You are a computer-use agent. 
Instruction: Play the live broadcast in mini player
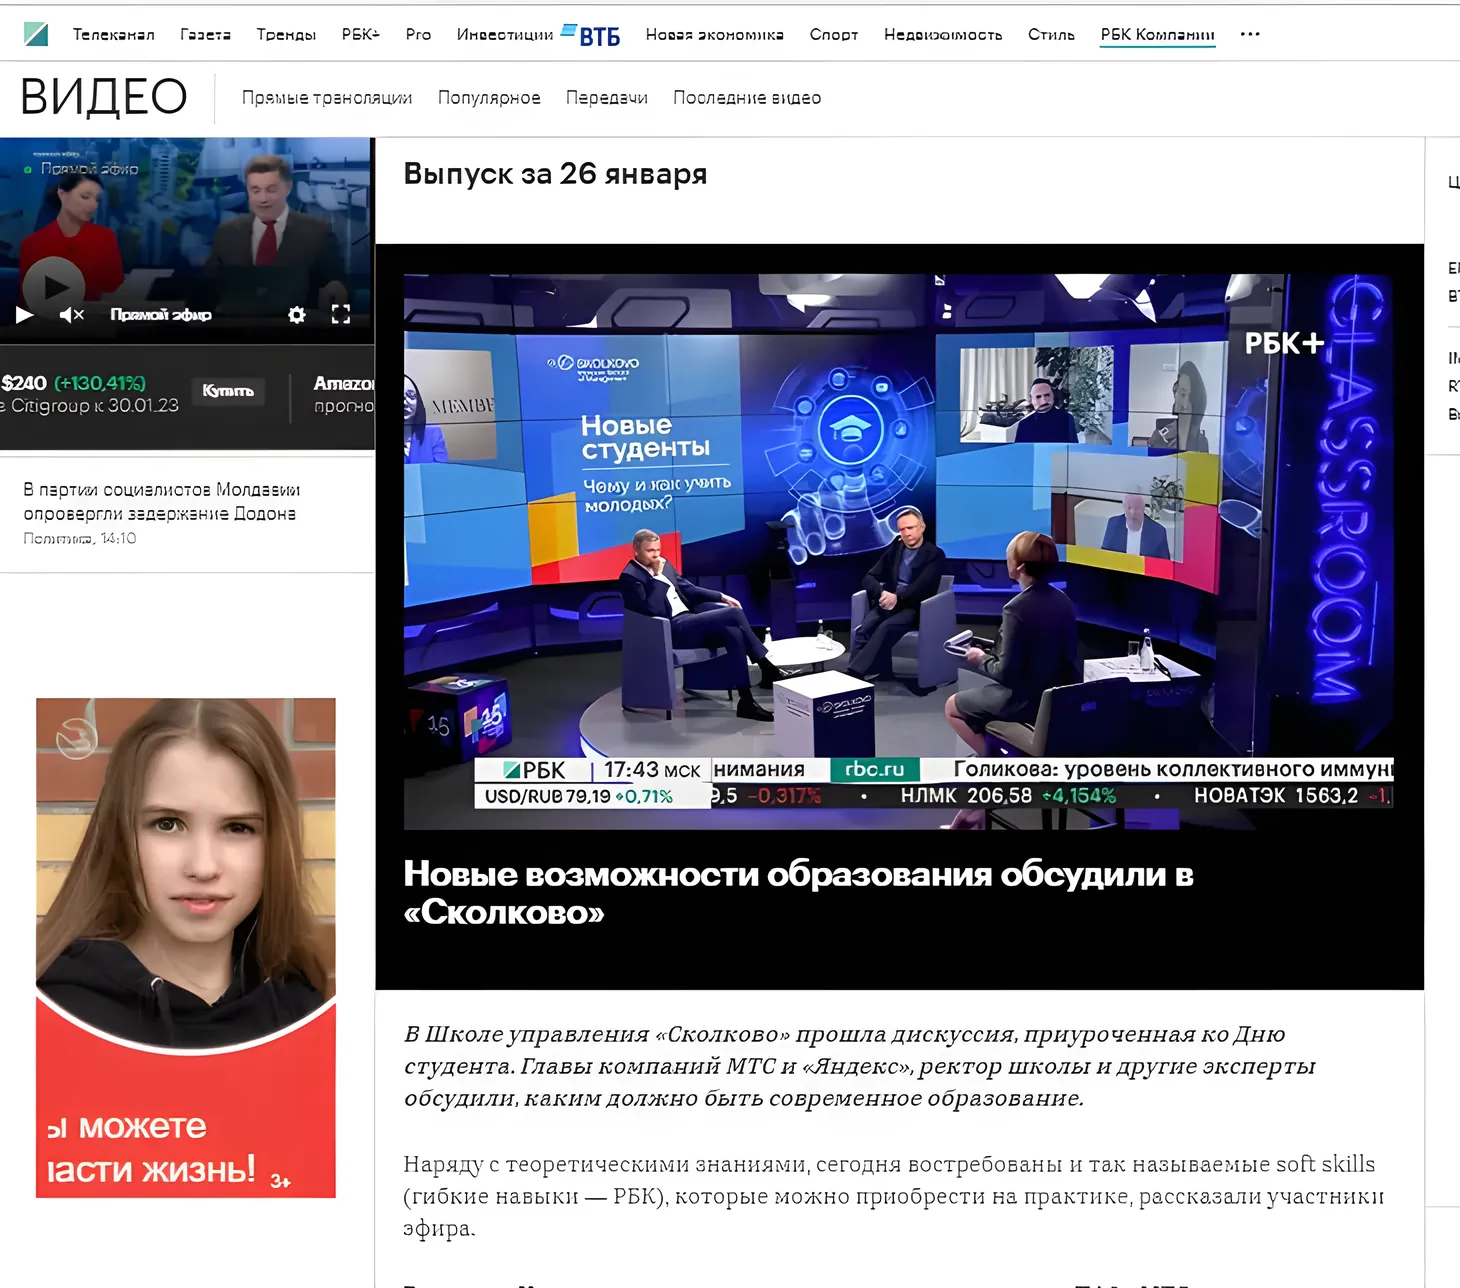[x=24, y=315]
